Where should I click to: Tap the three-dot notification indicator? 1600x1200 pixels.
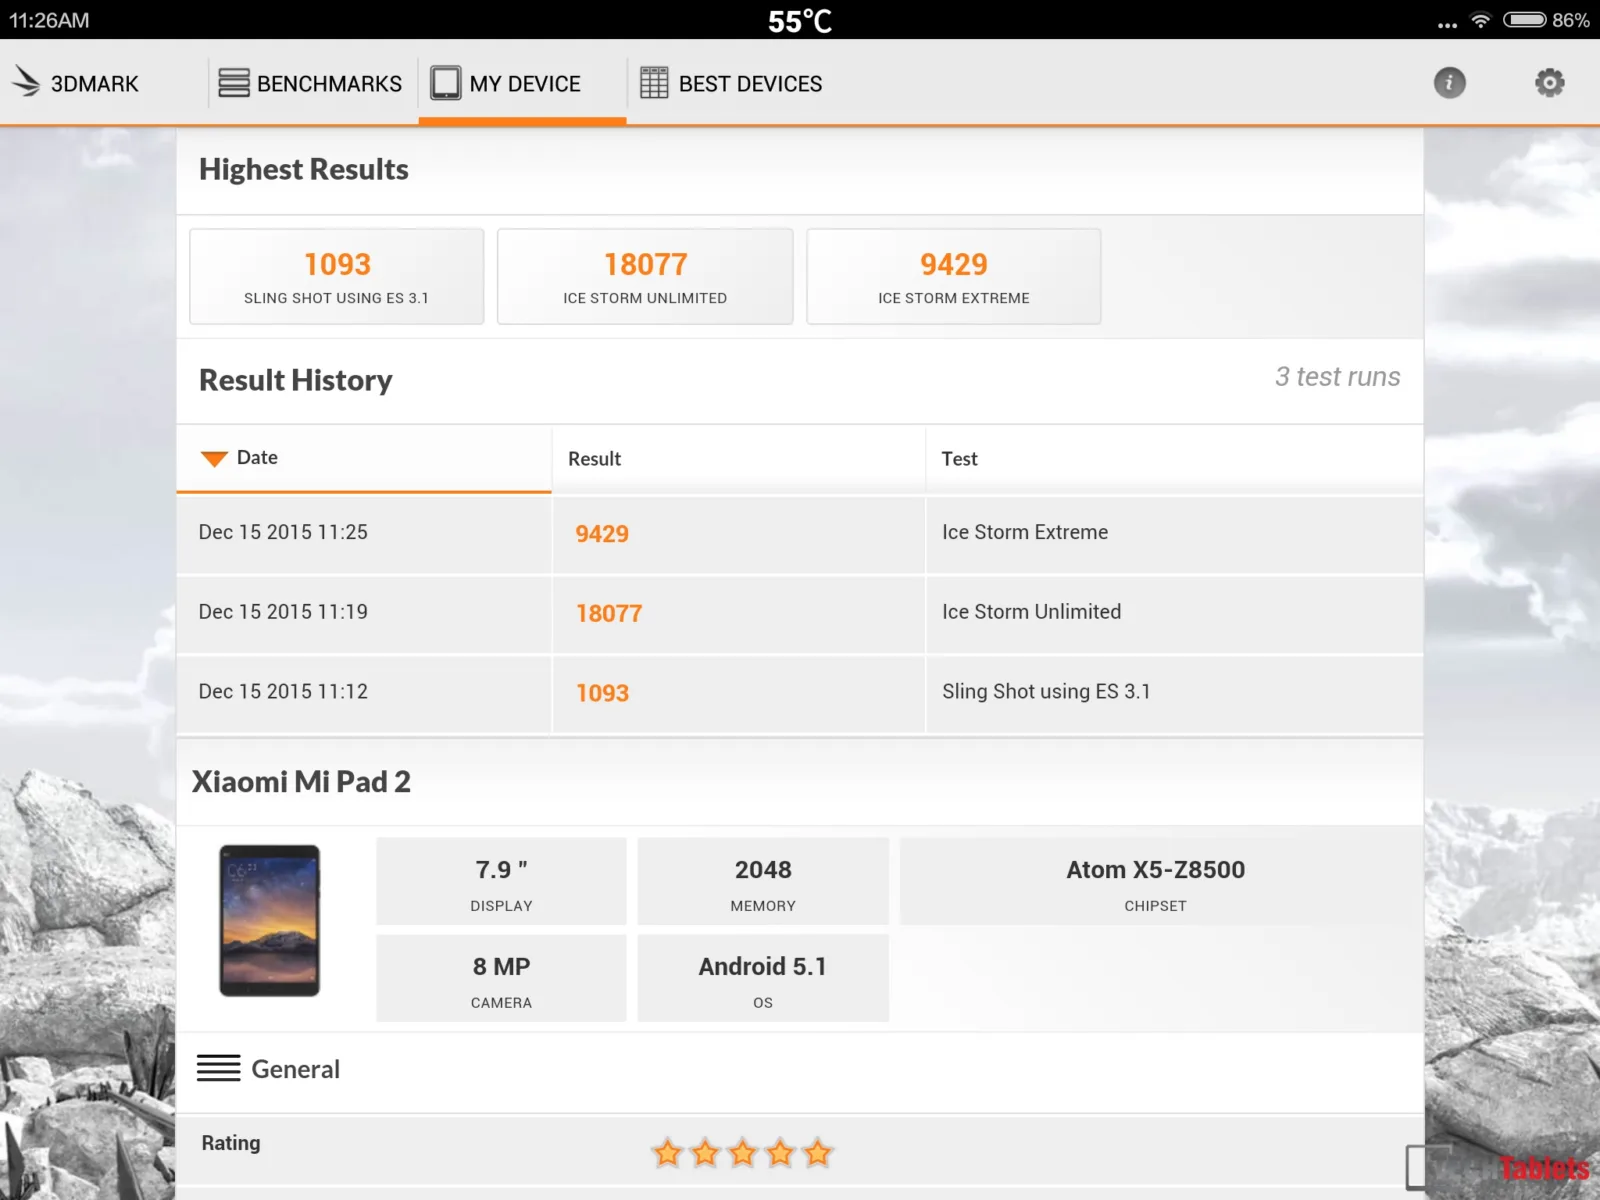pyautogui.click(x=1447, y=25)
